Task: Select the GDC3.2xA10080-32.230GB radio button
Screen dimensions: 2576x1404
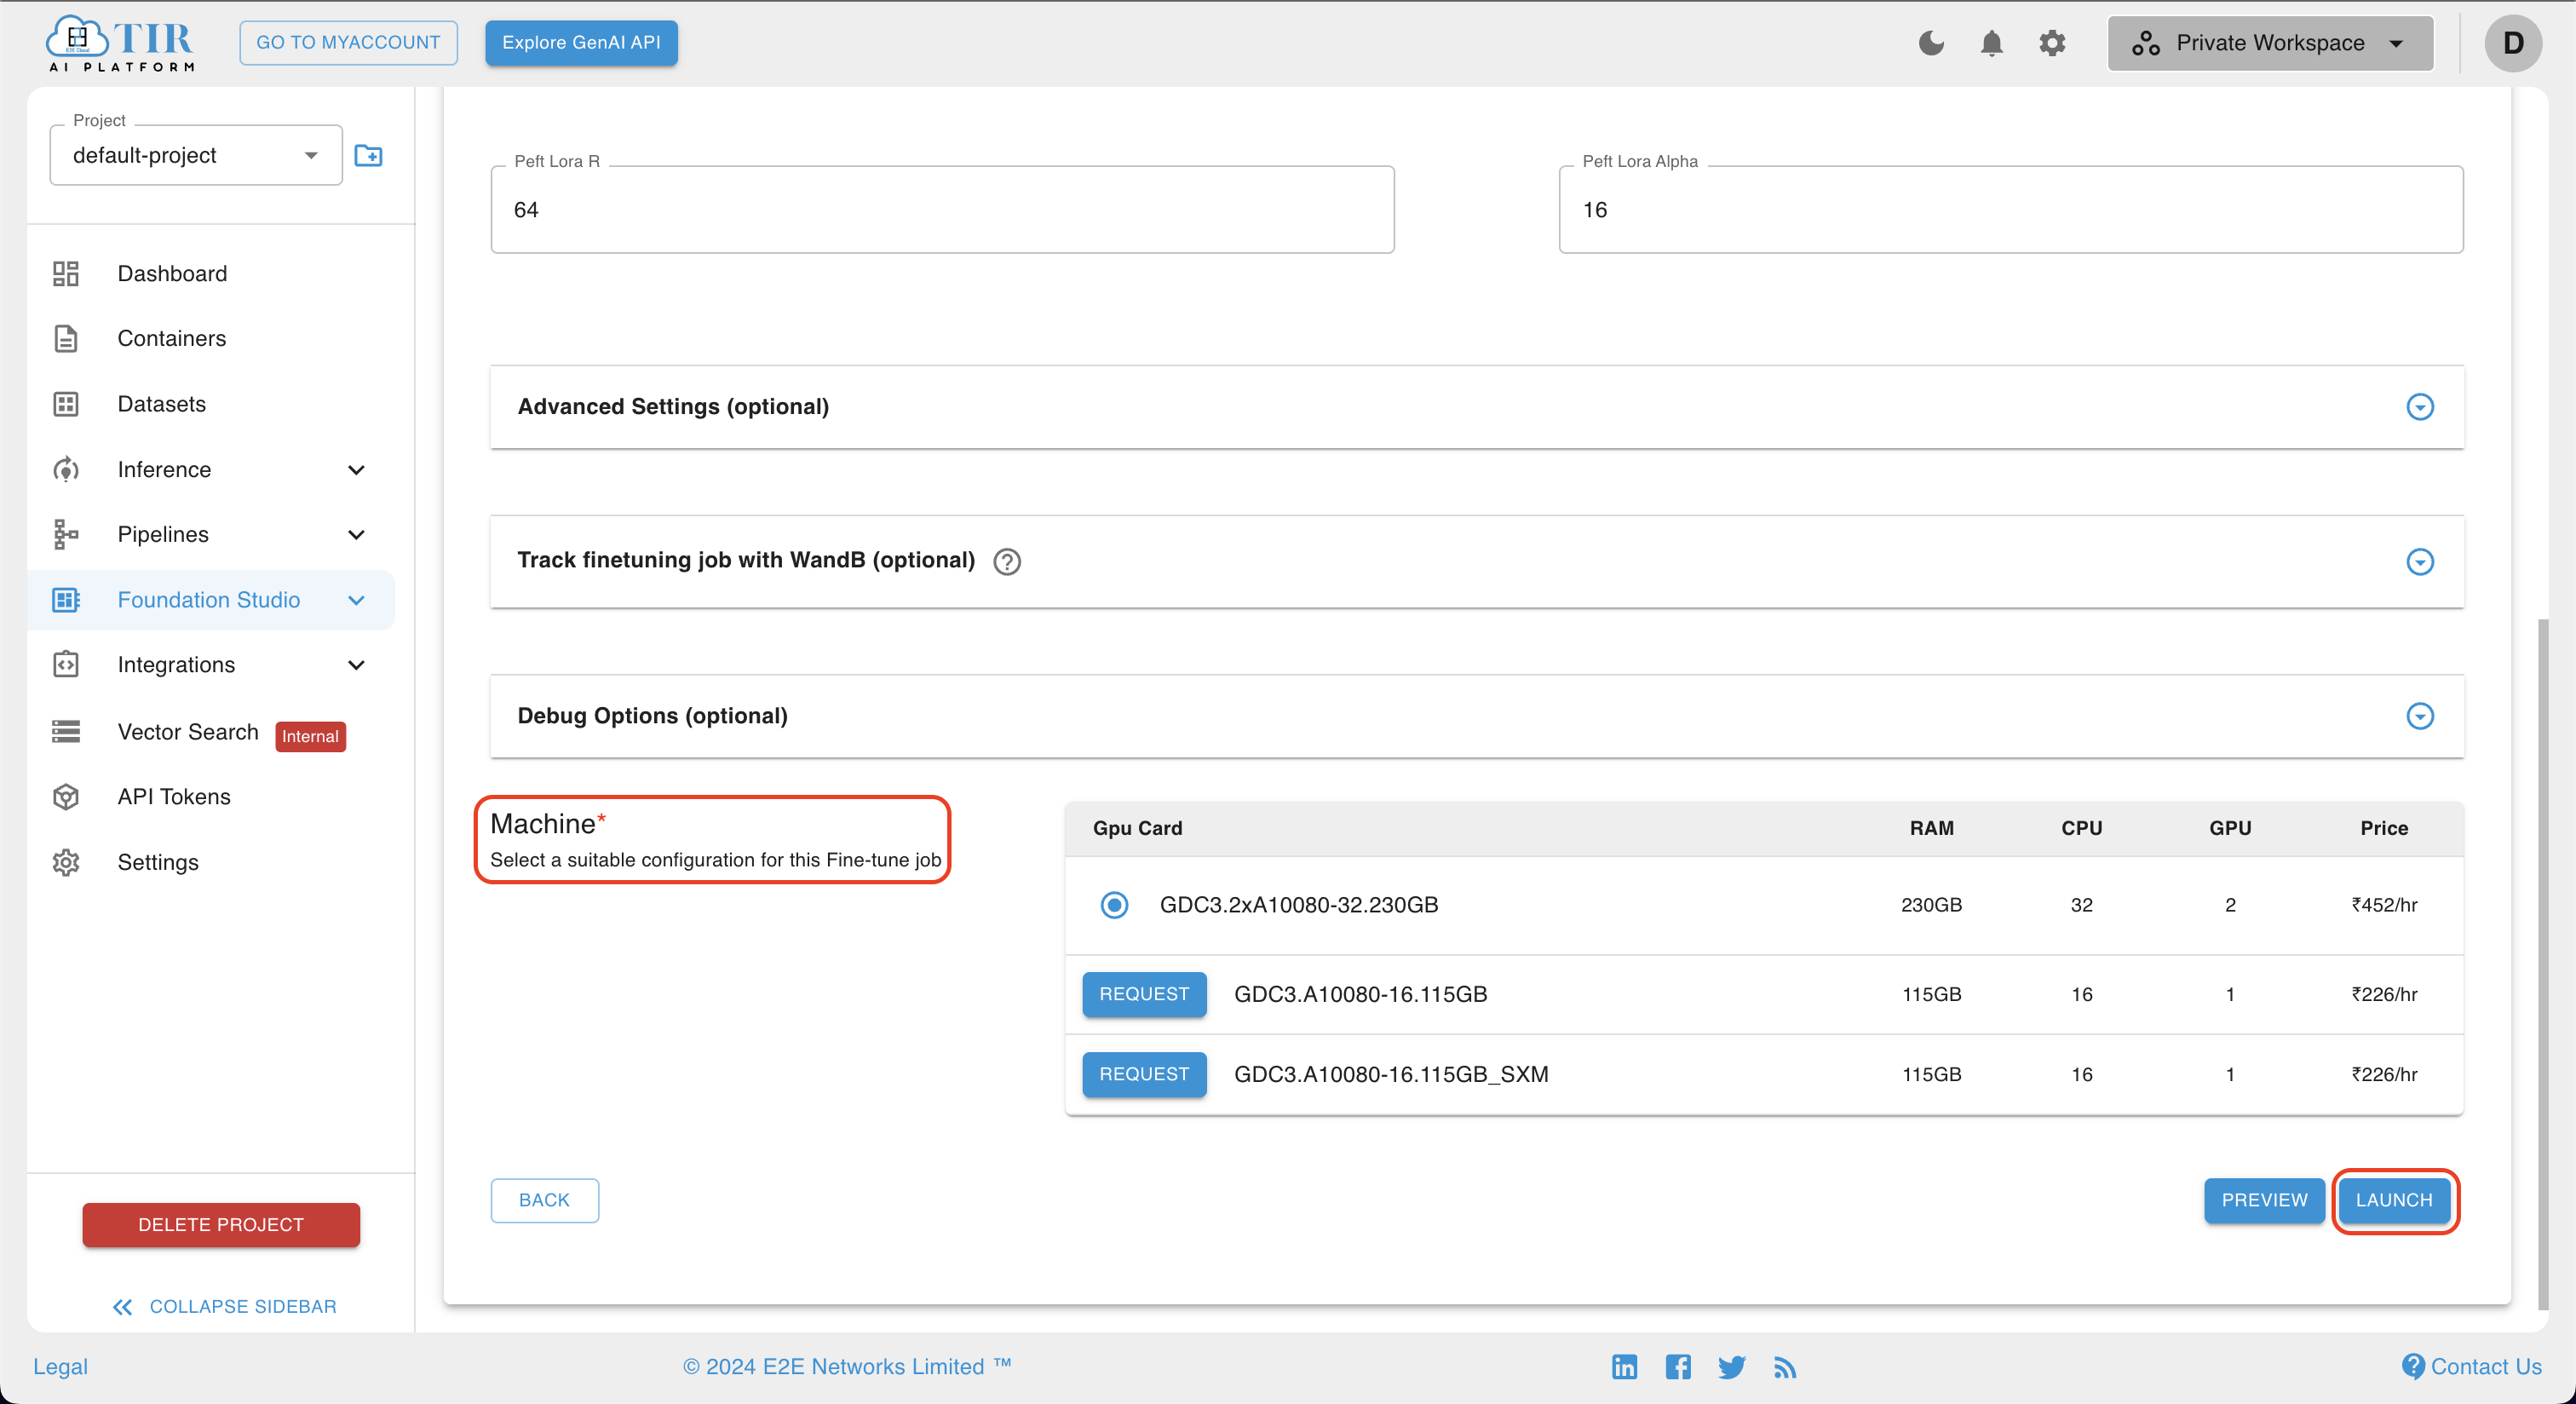Action: click(1114, 905)
